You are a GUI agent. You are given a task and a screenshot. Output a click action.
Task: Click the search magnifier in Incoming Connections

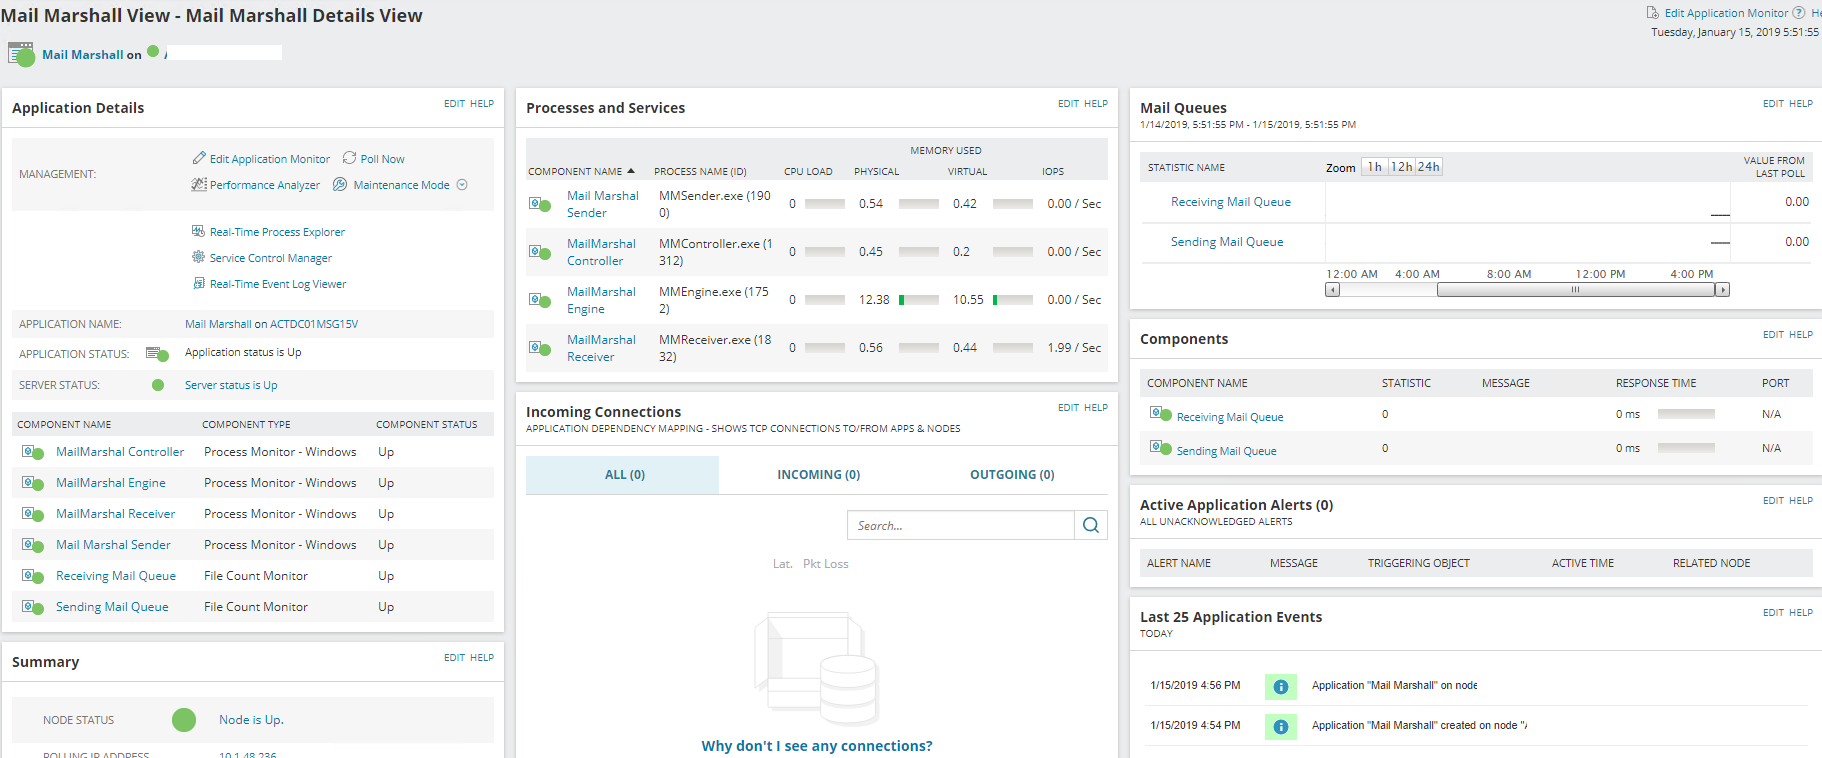click(1091, 525)
